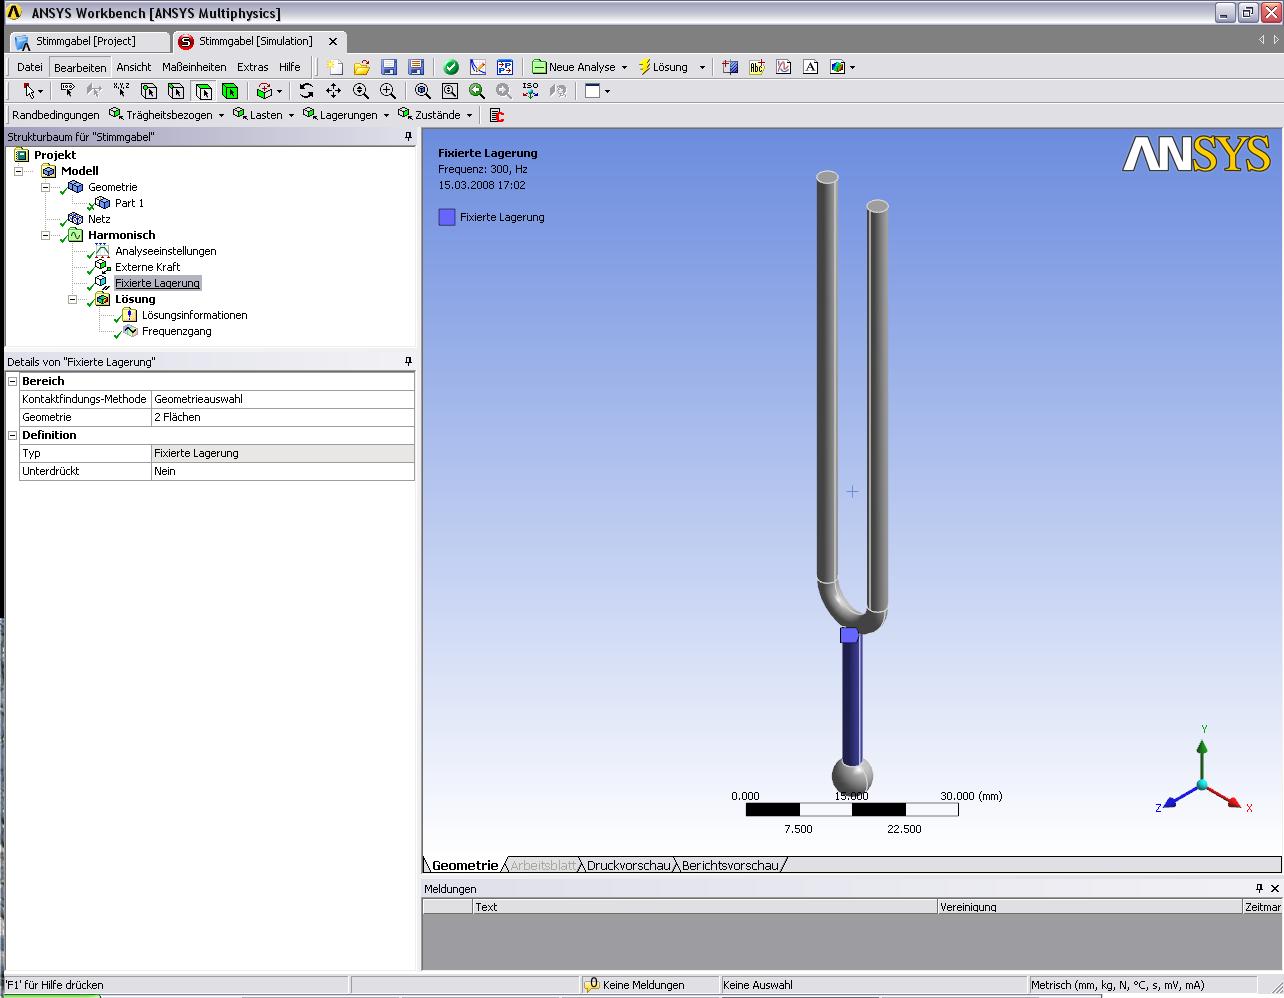Toggle the face selection filter icon
Image resolution: width=1284 pixels, height=998 pixels.
click(x=203, y=91)
